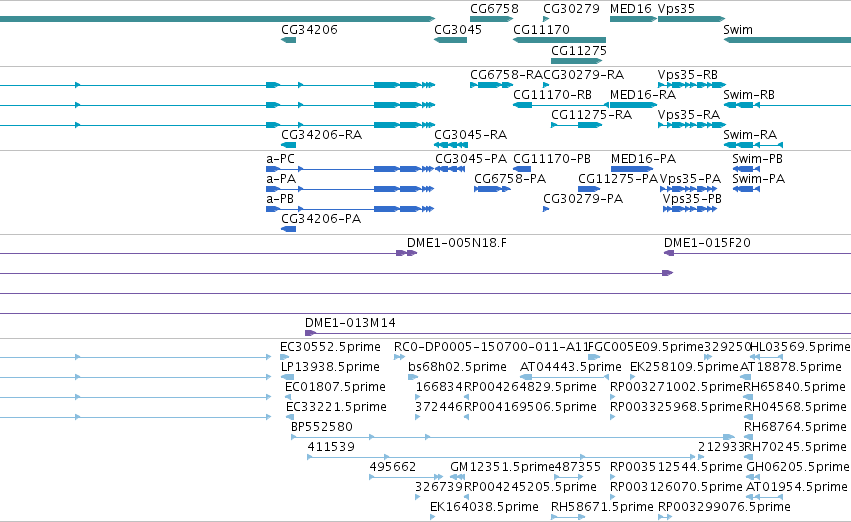This screenshot has height=522, width=851.
Task: Open the EK258109.5prime EST label
Action: click(684, 367)
